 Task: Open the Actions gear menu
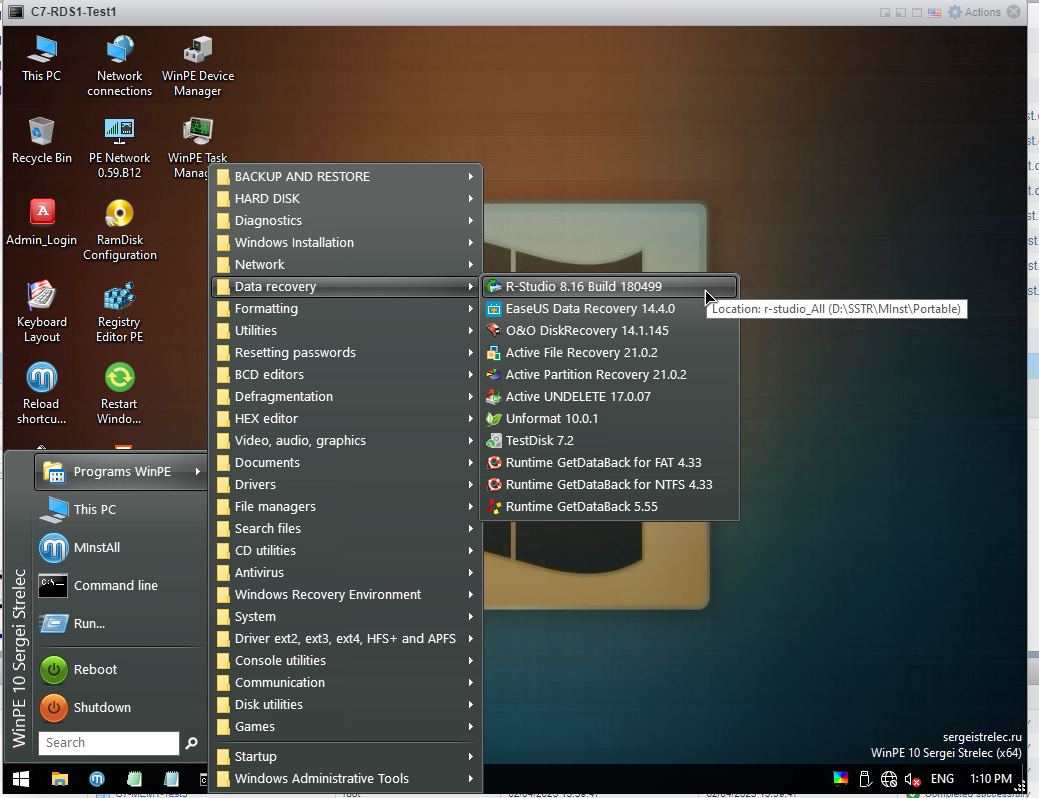[x=974, y=12]
